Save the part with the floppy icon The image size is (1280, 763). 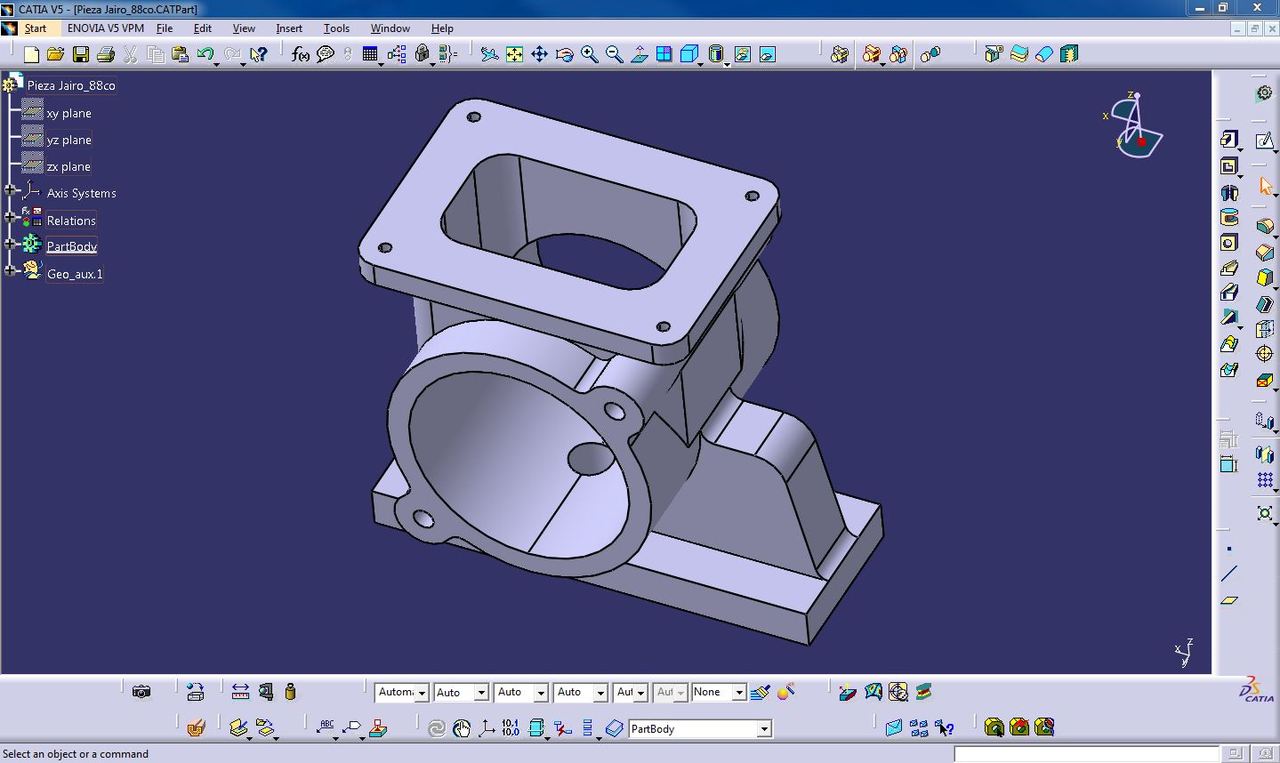81,54
